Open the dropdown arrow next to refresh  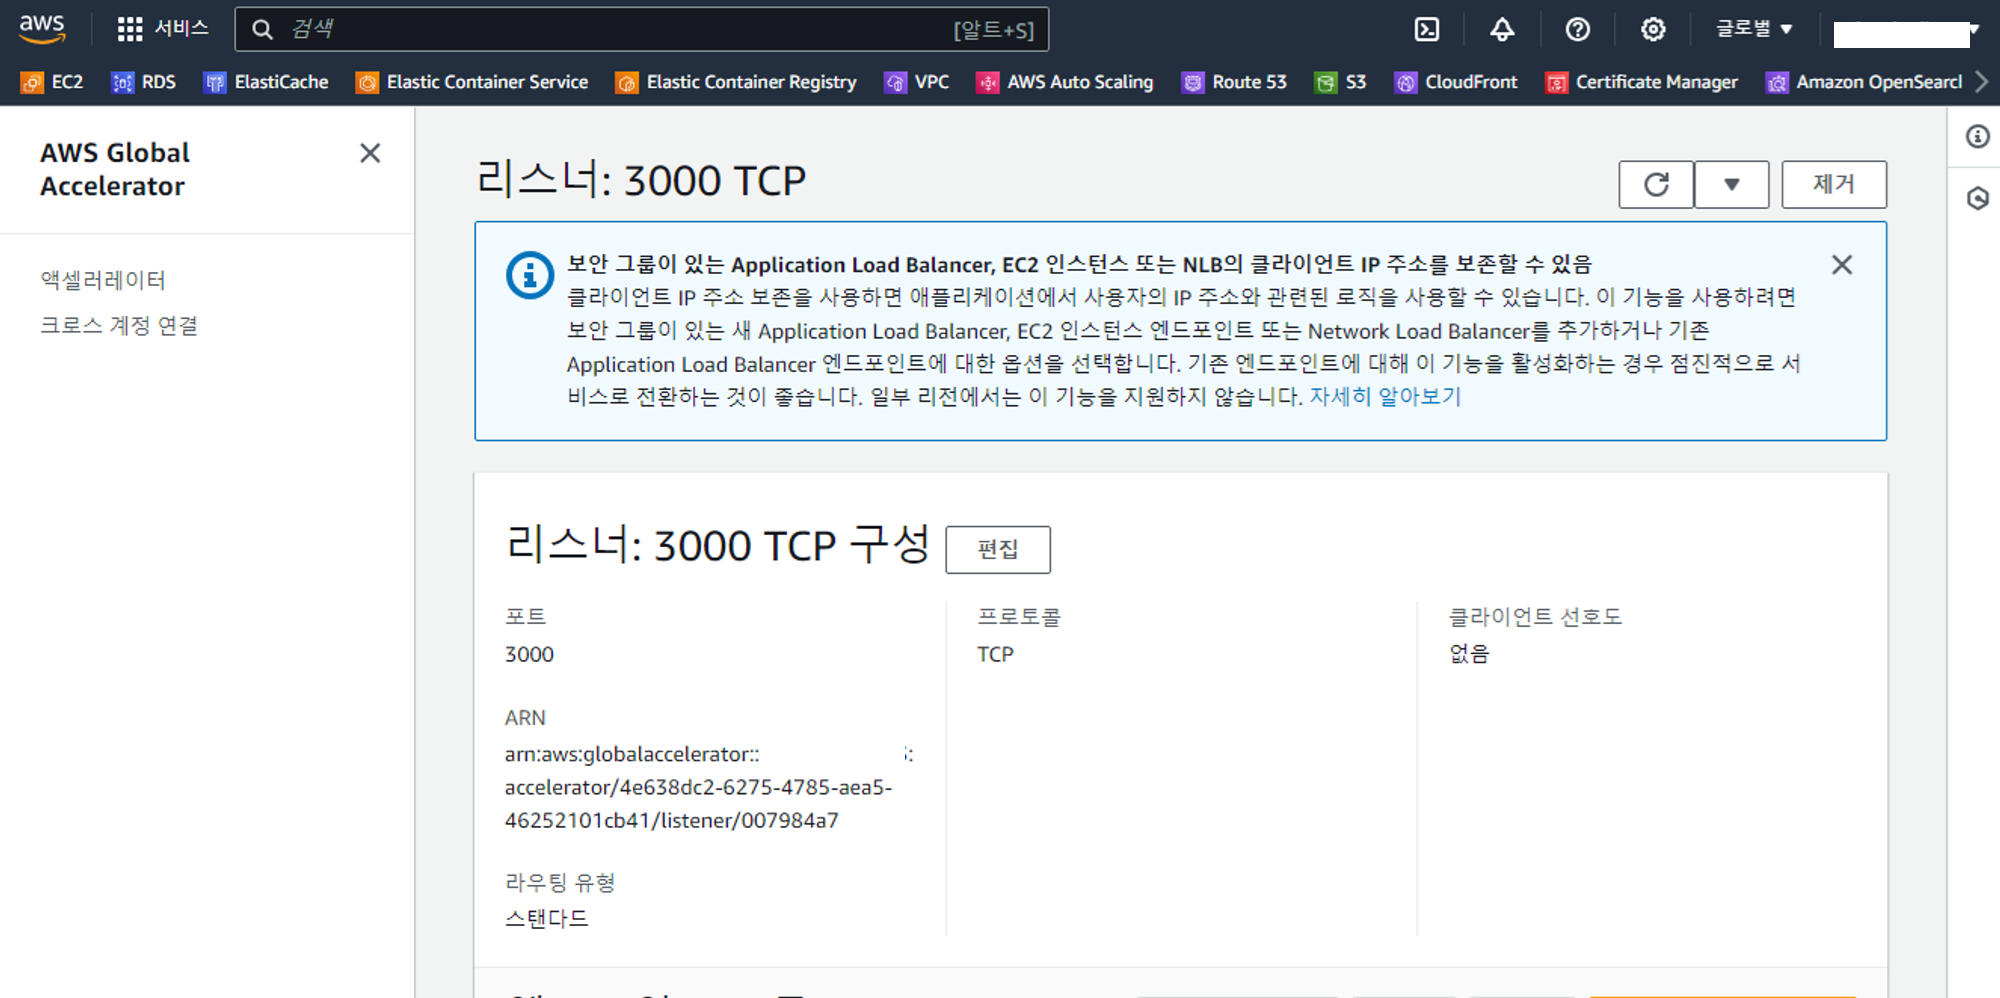pyautogui.click(x=1732, y=184)
